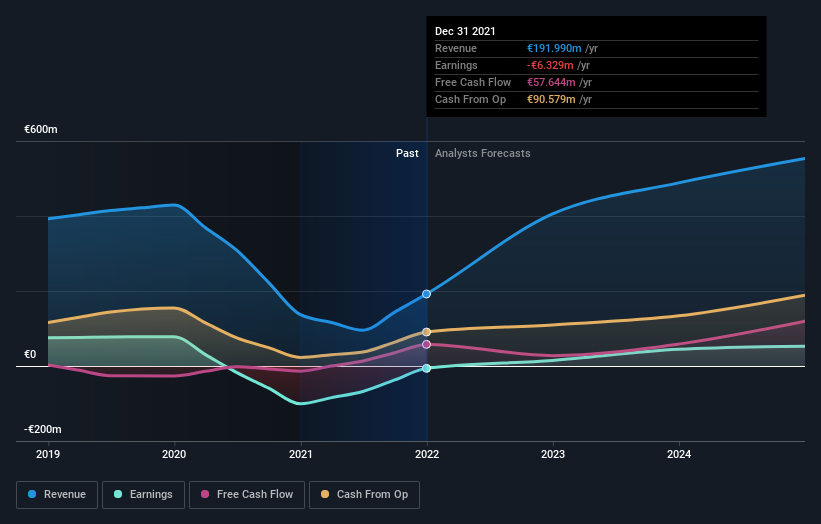Click the €90.579m cash from op value
Viewport: 821px width, 524px height.
pos(551,99)
